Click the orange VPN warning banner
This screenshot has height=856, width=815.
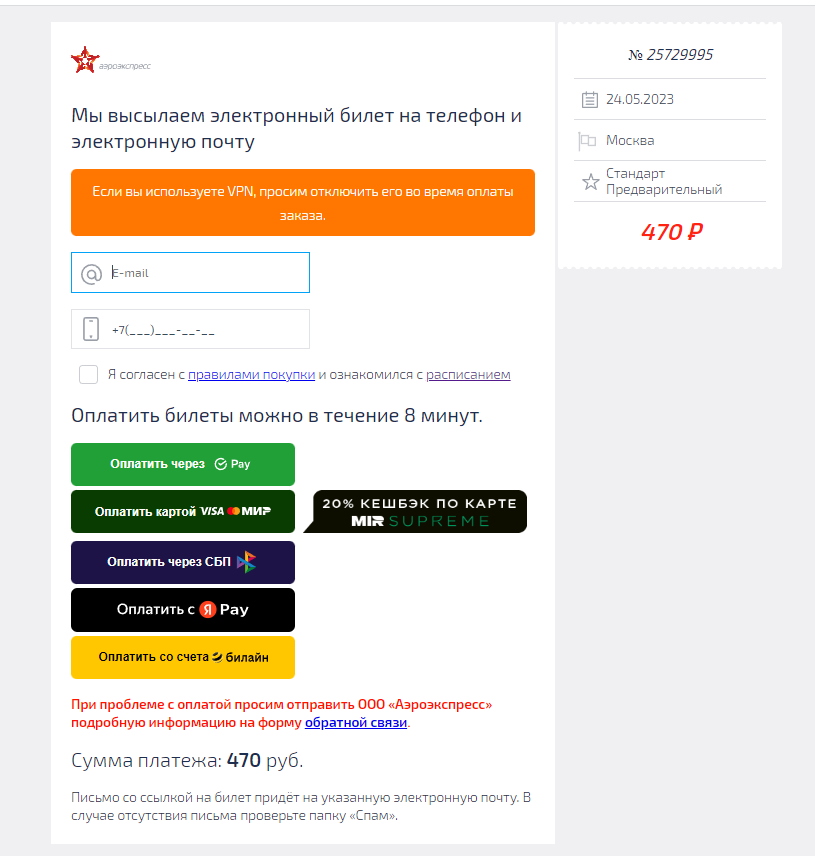pyautogui.click(x=303, y=203)
